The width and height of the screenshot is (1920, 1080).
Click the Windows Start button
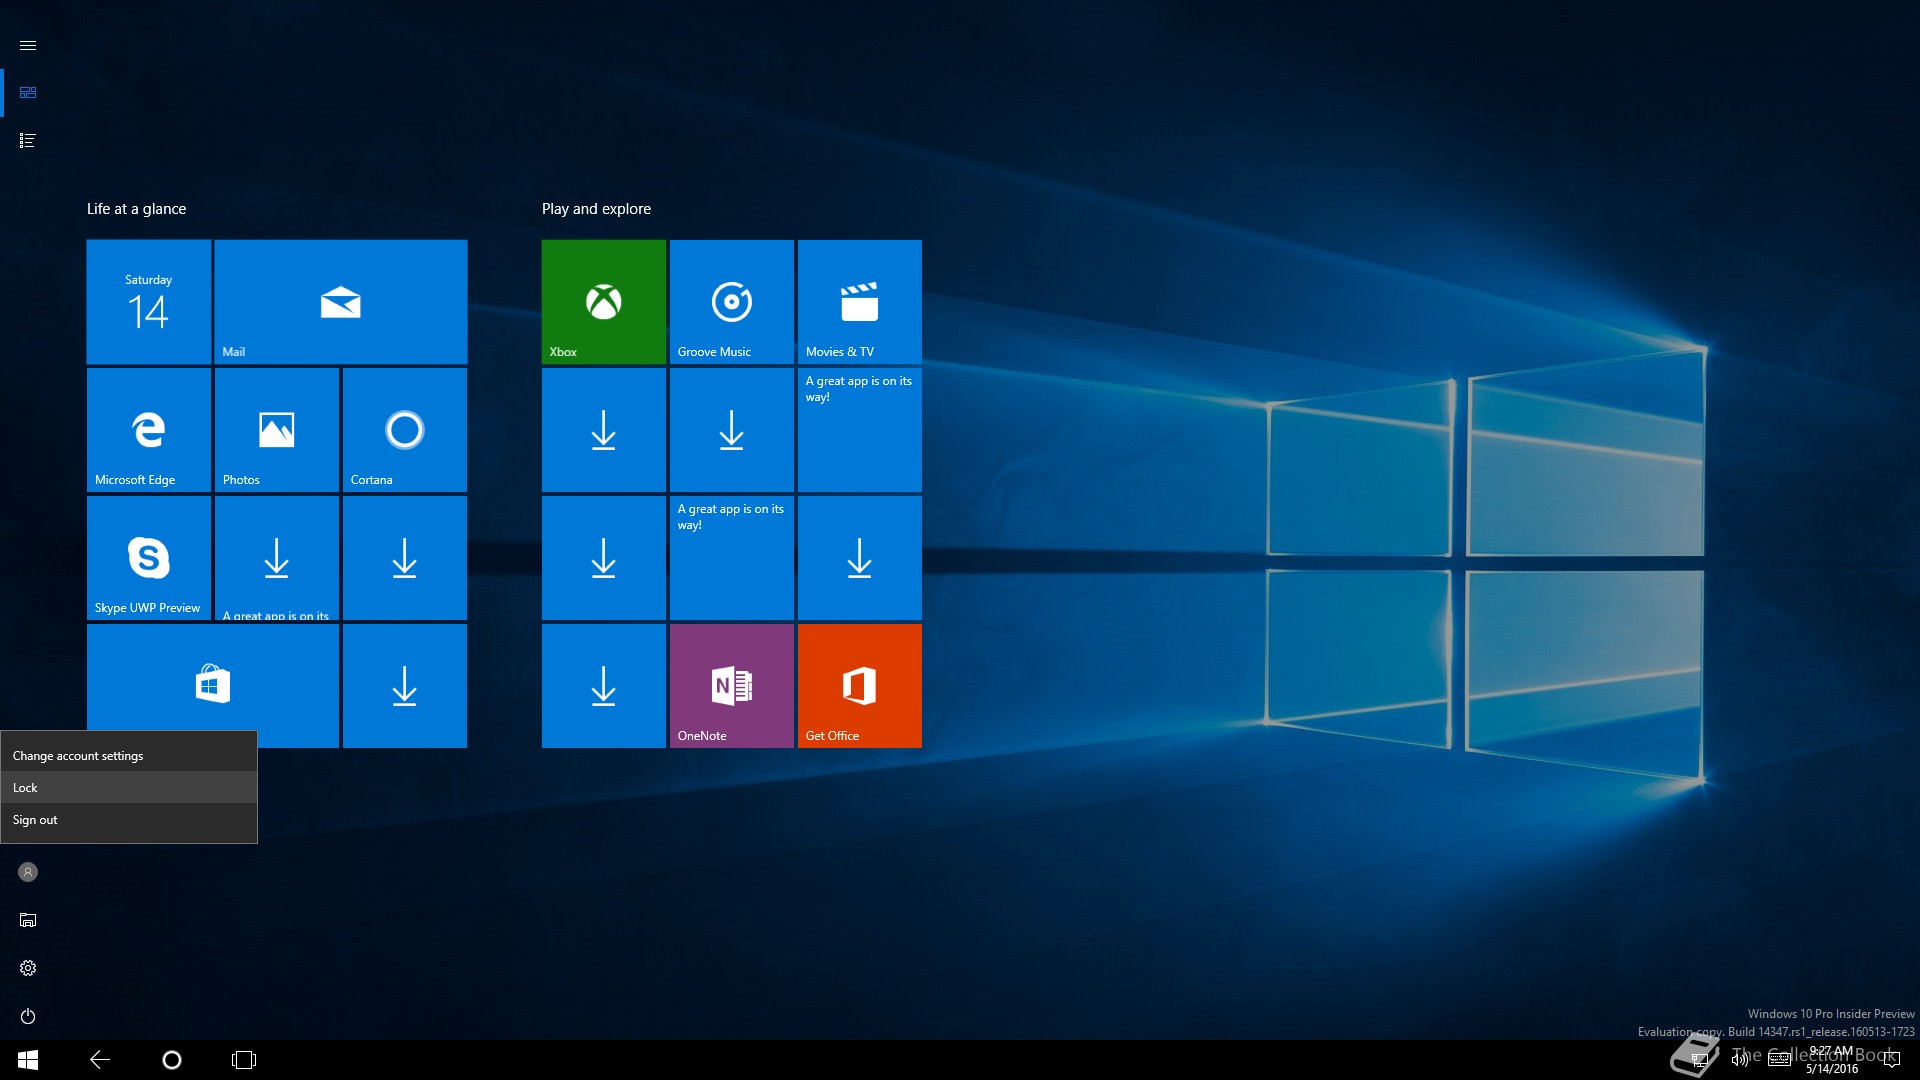click(28, 1060)
